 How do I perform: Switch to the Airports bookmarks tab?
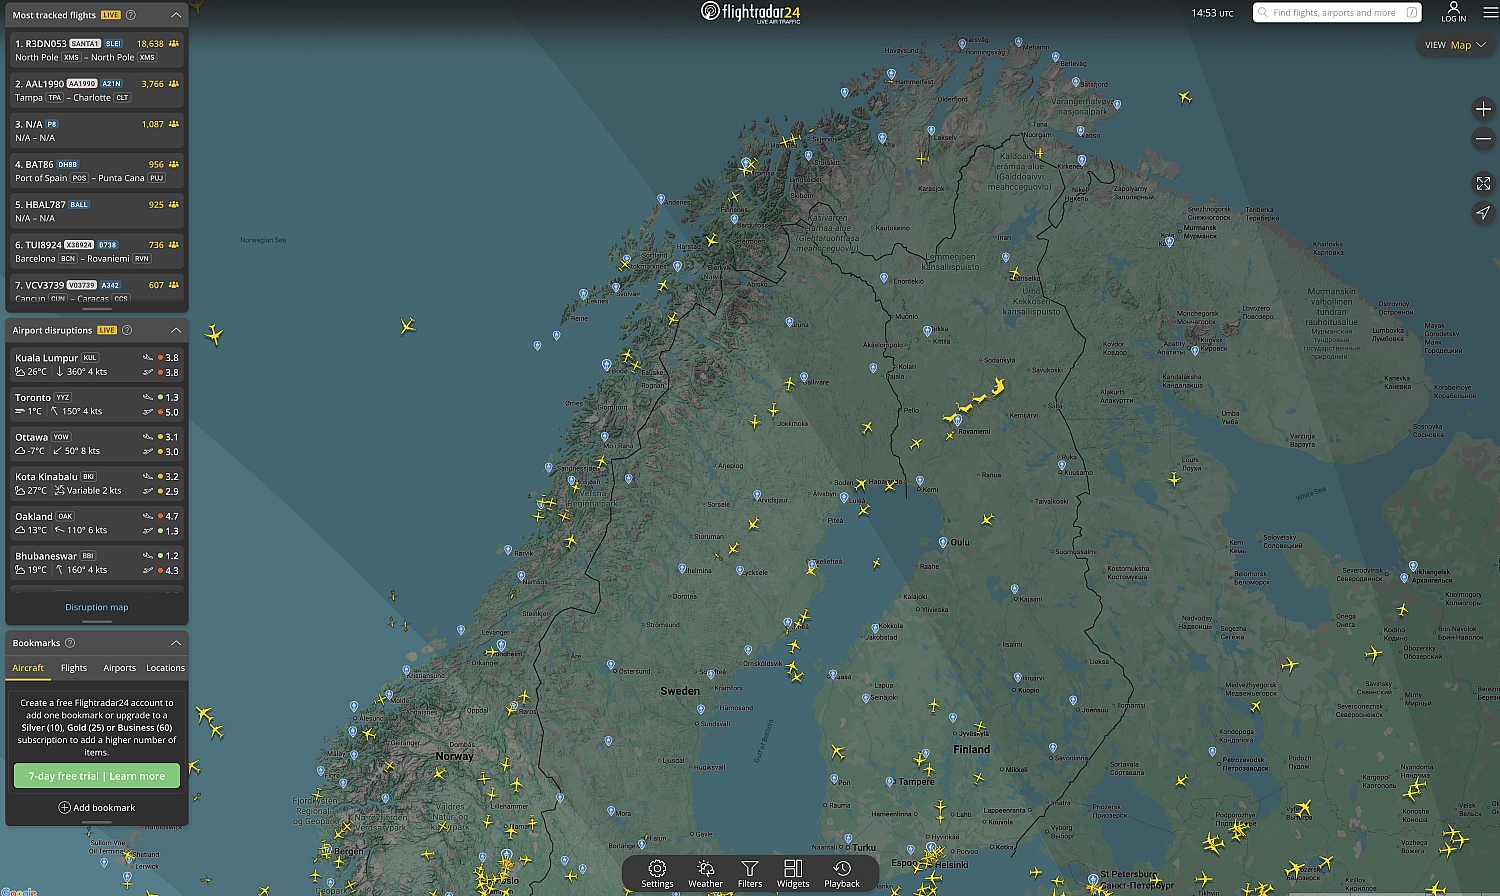119,668
